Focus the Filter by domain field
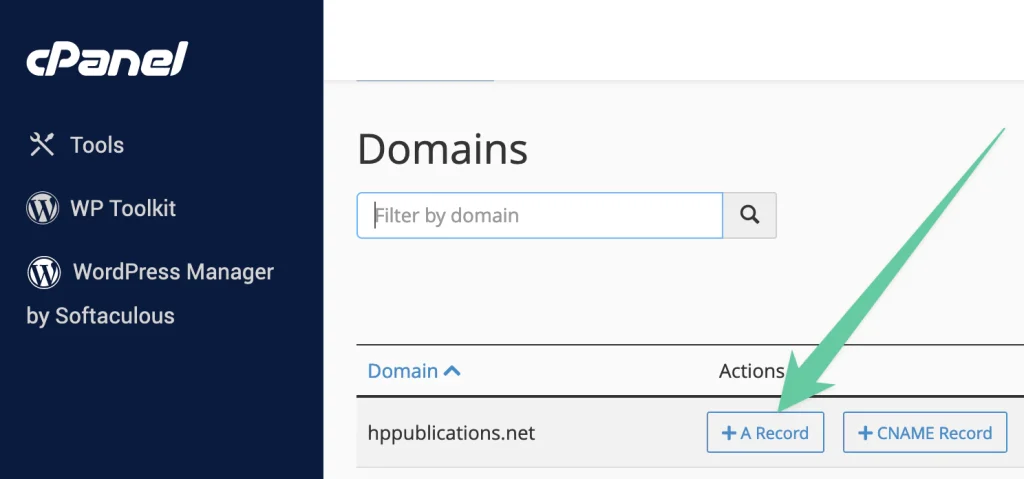Viewport: 1024px width, 479px height. [539, 215]
